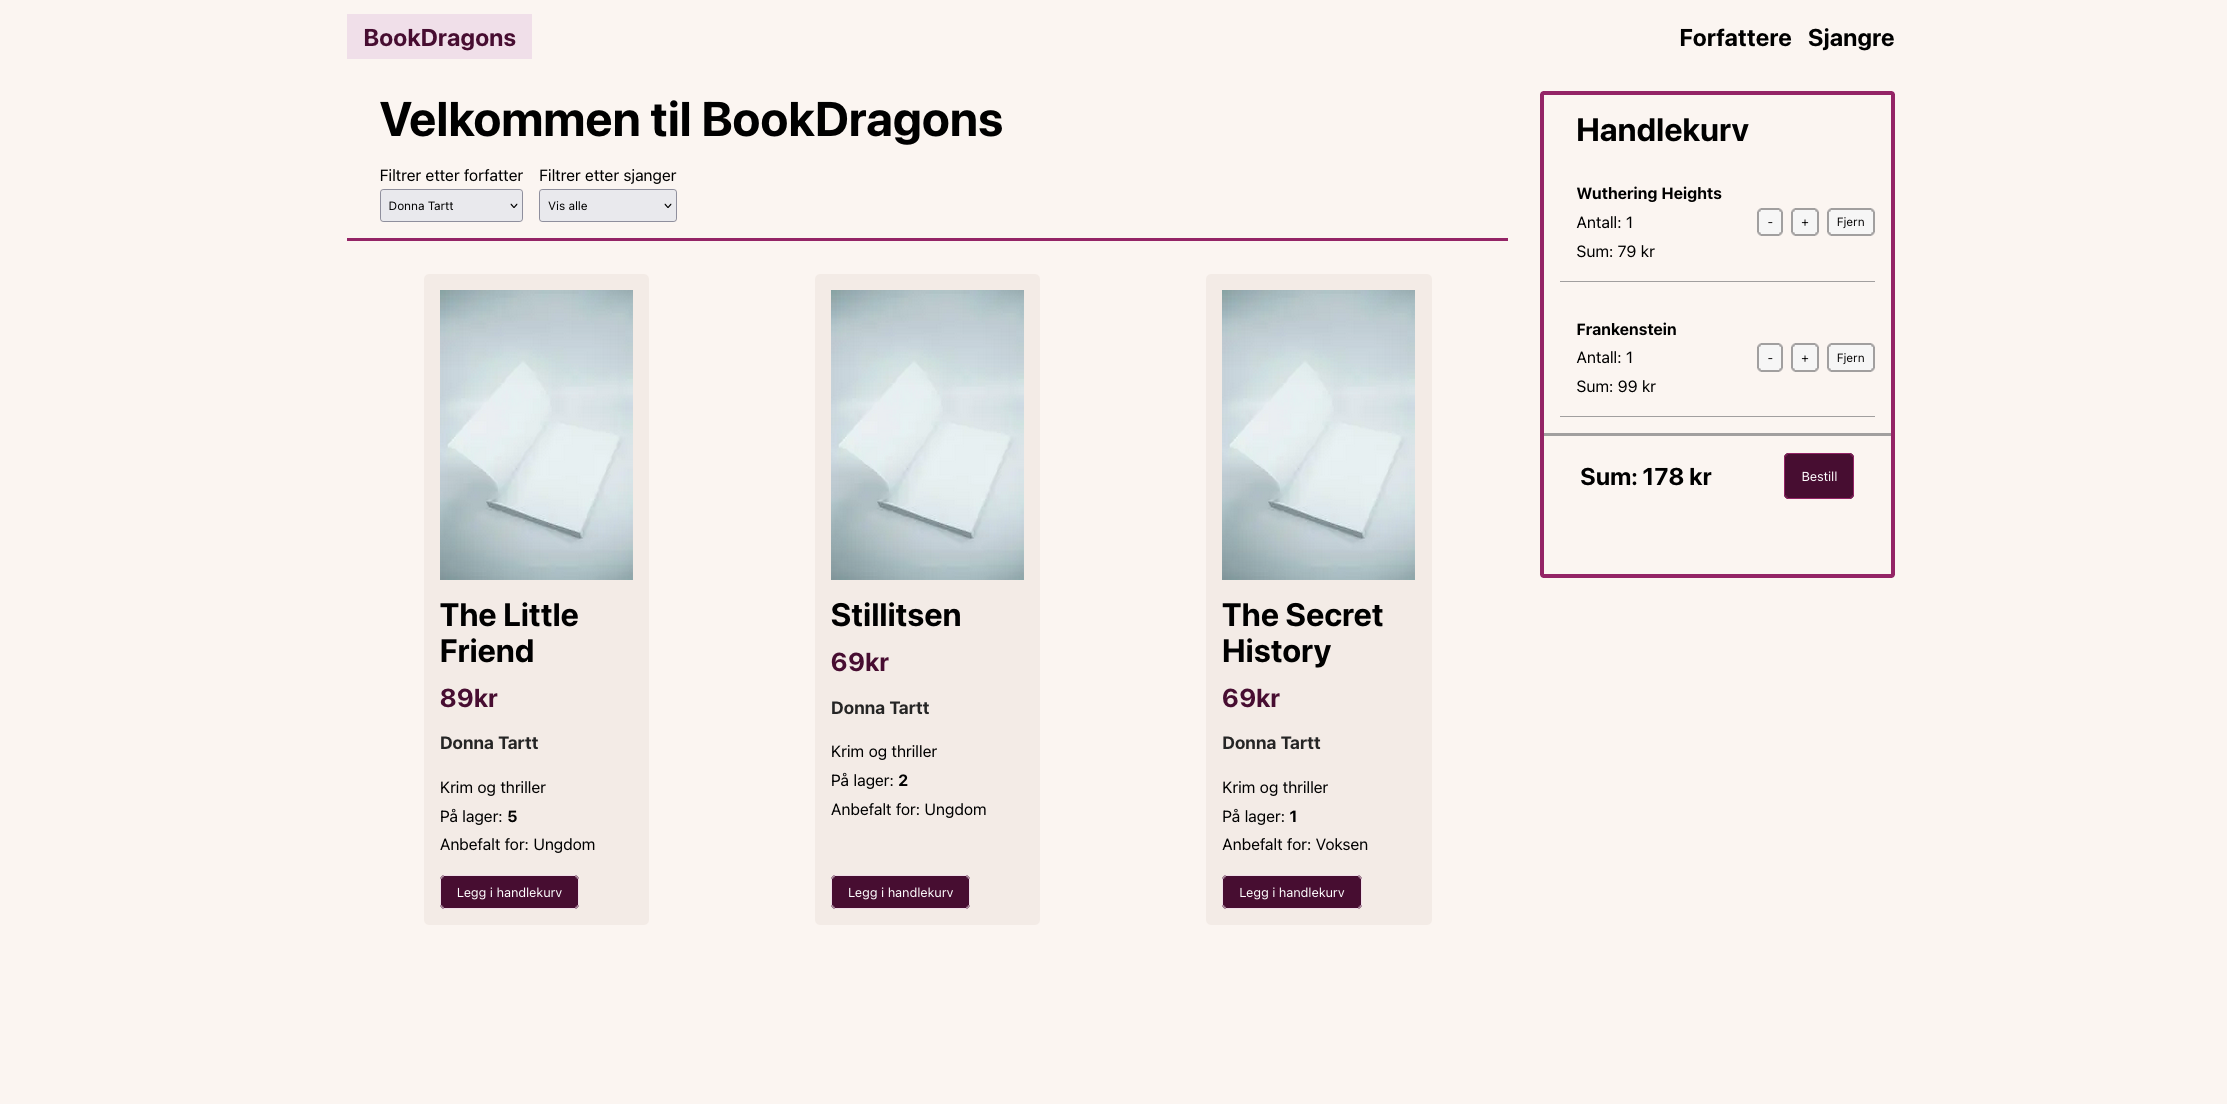The width and height of the screenshot is (2227, 1104).
Task: Add Stillitsen to the cart
Action: click(900, 892)
